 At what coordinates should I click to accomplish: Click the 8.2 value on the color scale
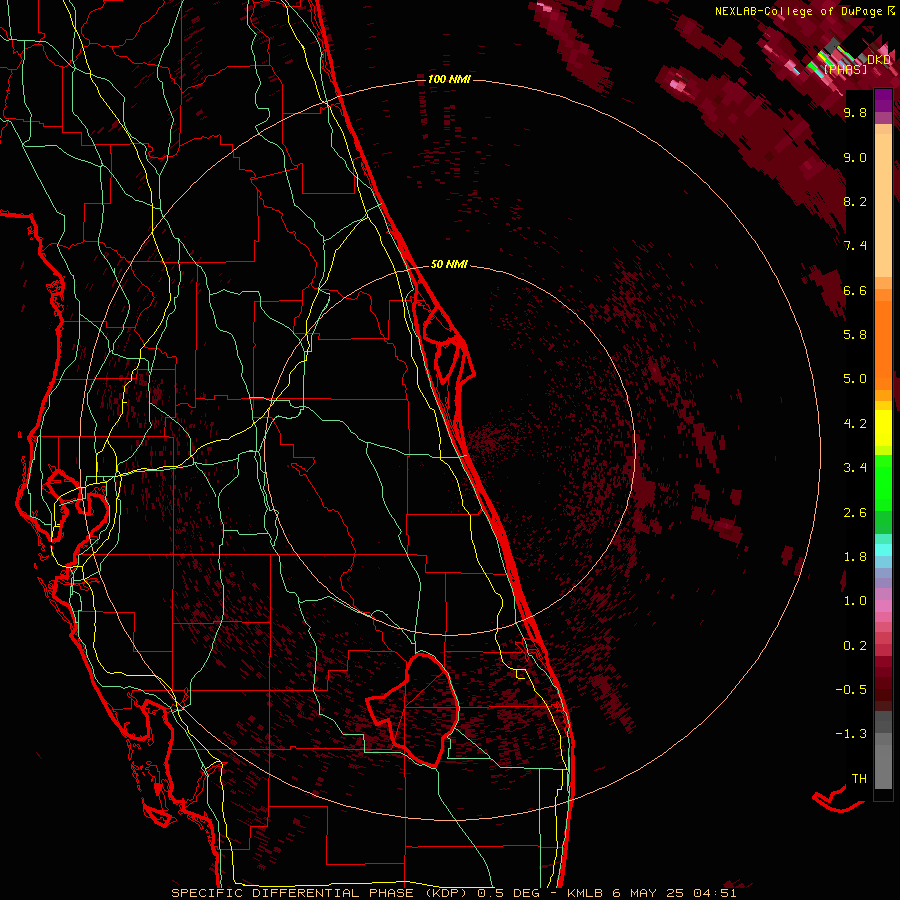tap(855, 201)
